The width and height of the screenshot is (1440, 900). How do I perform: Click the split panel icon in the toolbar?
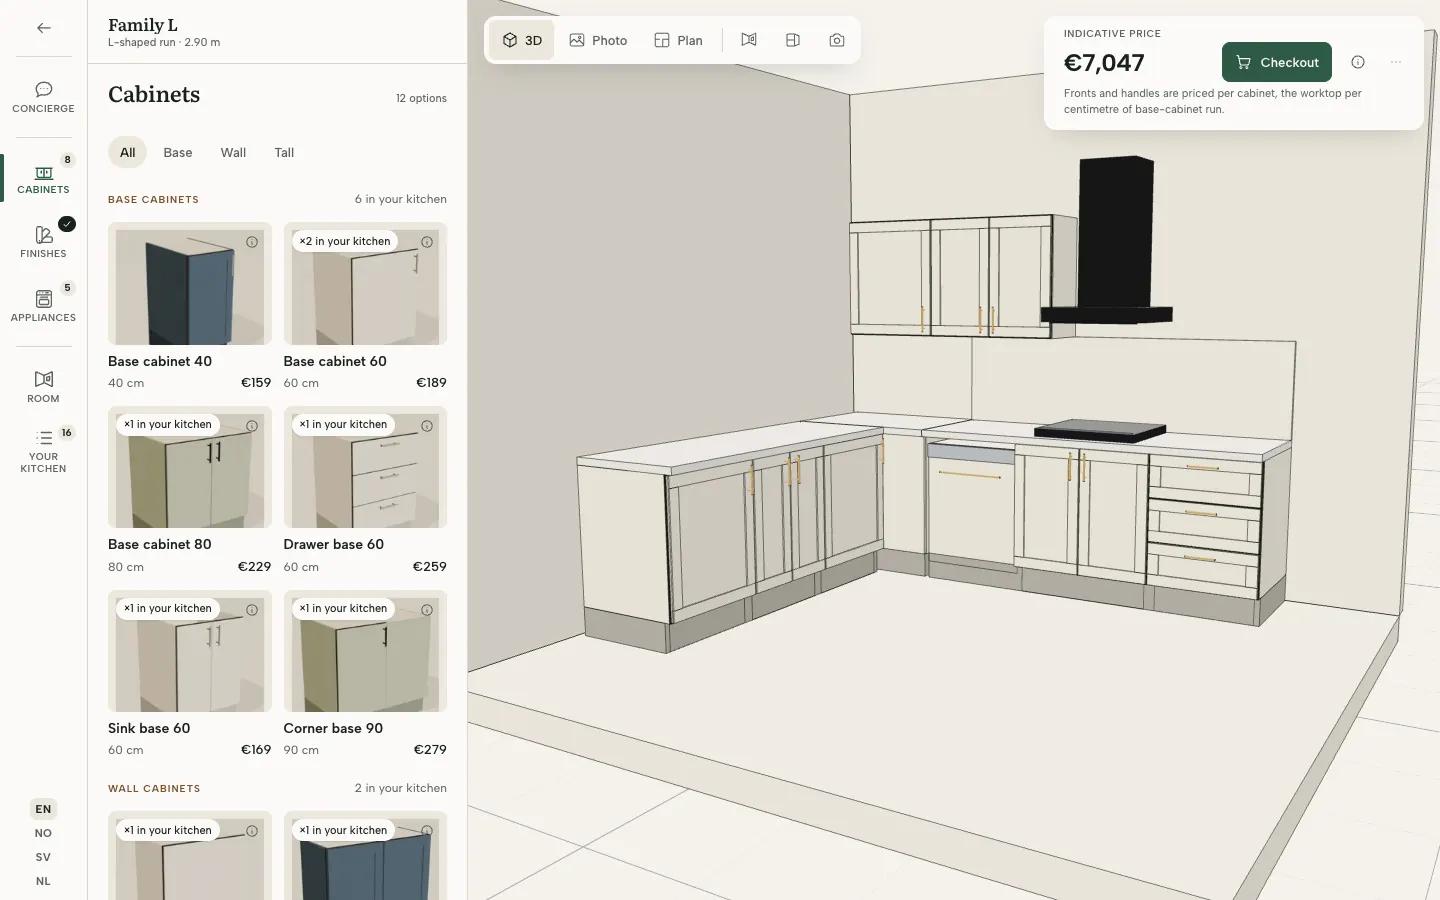pyautogui.click(x=793, y=40)
